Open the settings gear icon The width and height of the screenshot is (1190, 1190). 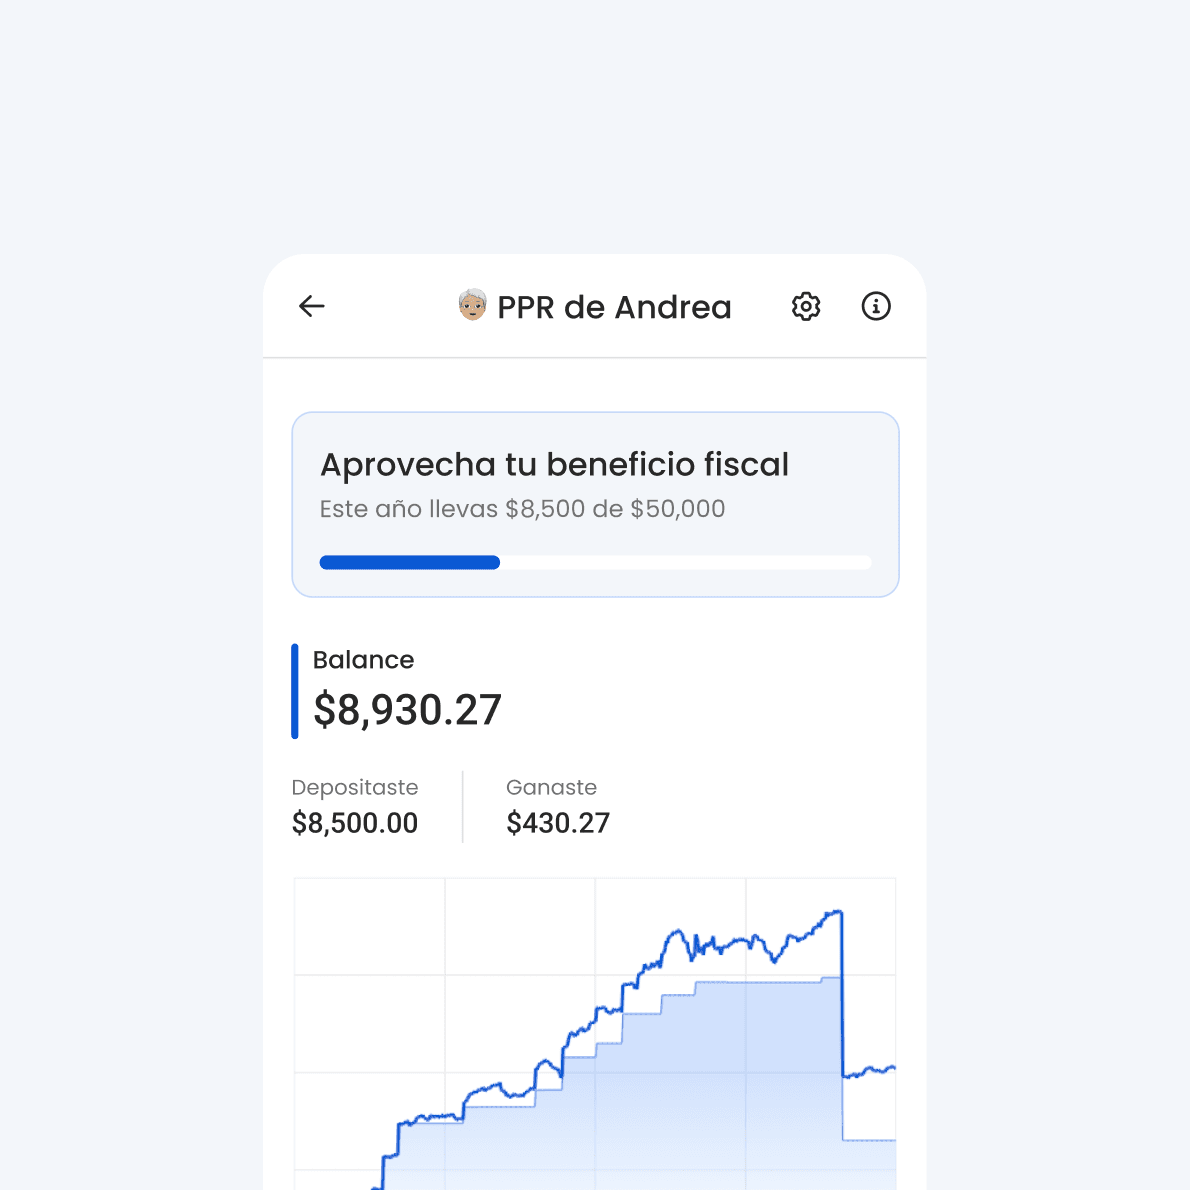(805, 307)
